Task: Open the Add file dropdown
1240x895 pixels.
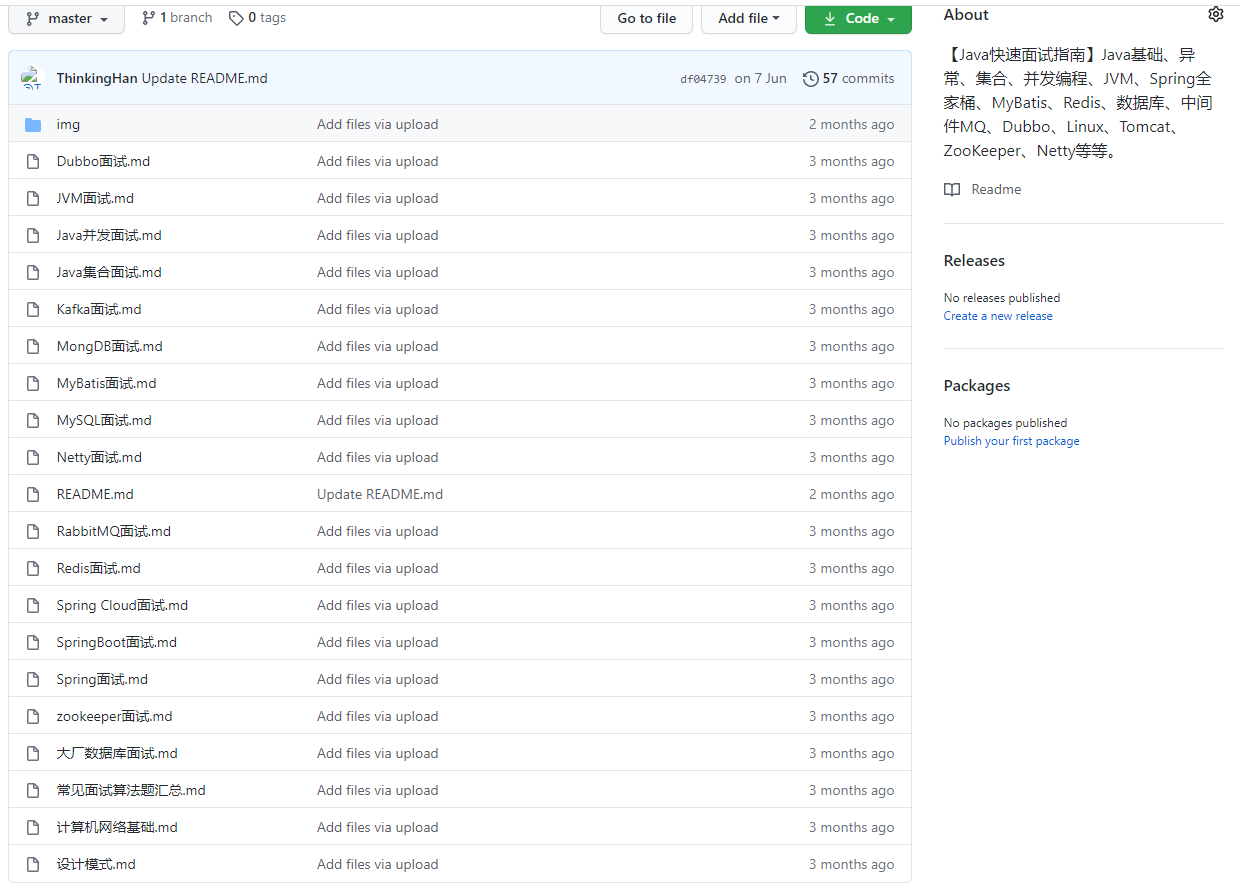Action: pos(749,18)
